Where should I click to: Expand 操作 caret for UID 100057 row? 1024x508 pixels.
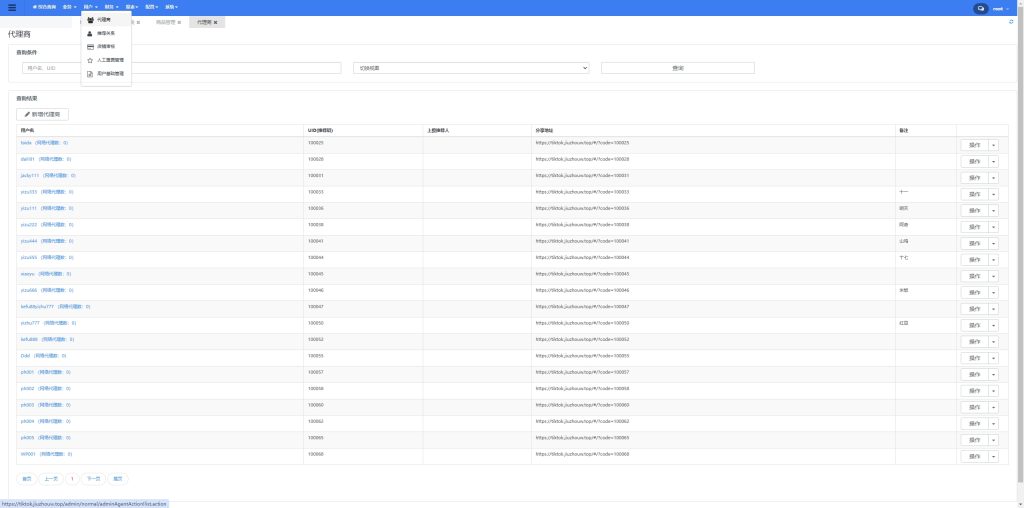pos(993,375)
